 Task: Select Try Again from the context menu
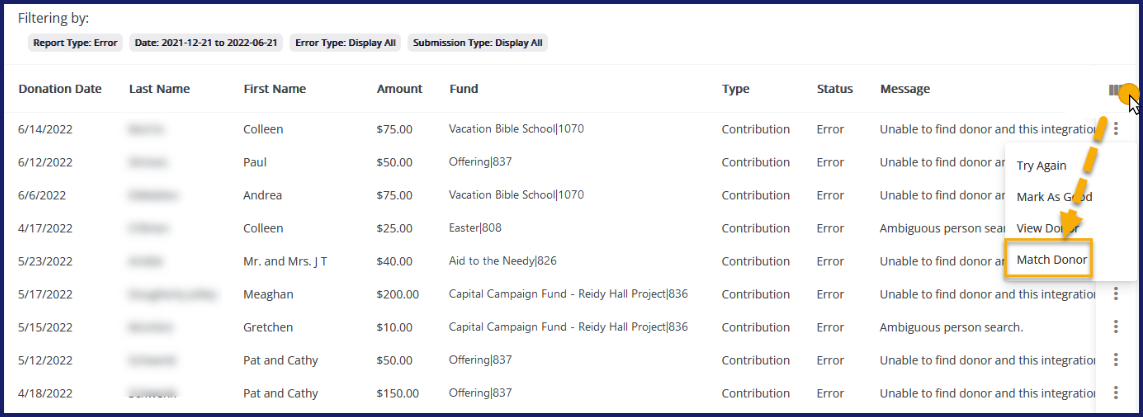tap(1041, 166)
